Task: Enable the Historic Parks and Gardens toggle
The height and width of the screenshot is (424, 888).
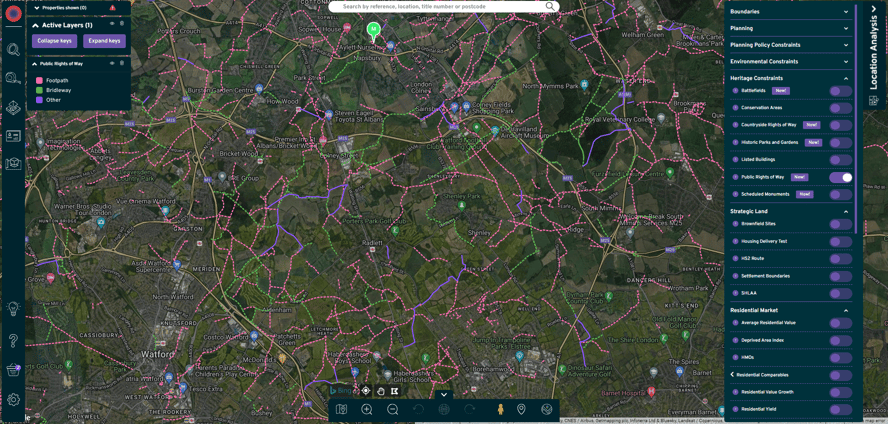Action: coord(840,143)
